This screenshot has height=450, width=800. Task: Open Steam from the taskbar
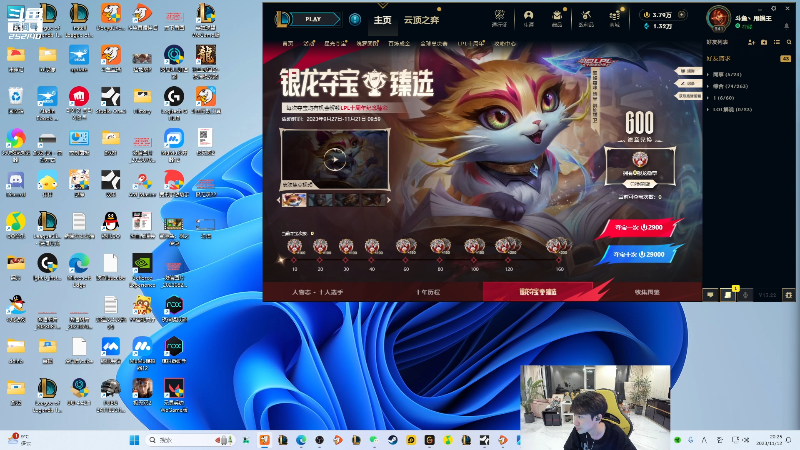[393, 440]
